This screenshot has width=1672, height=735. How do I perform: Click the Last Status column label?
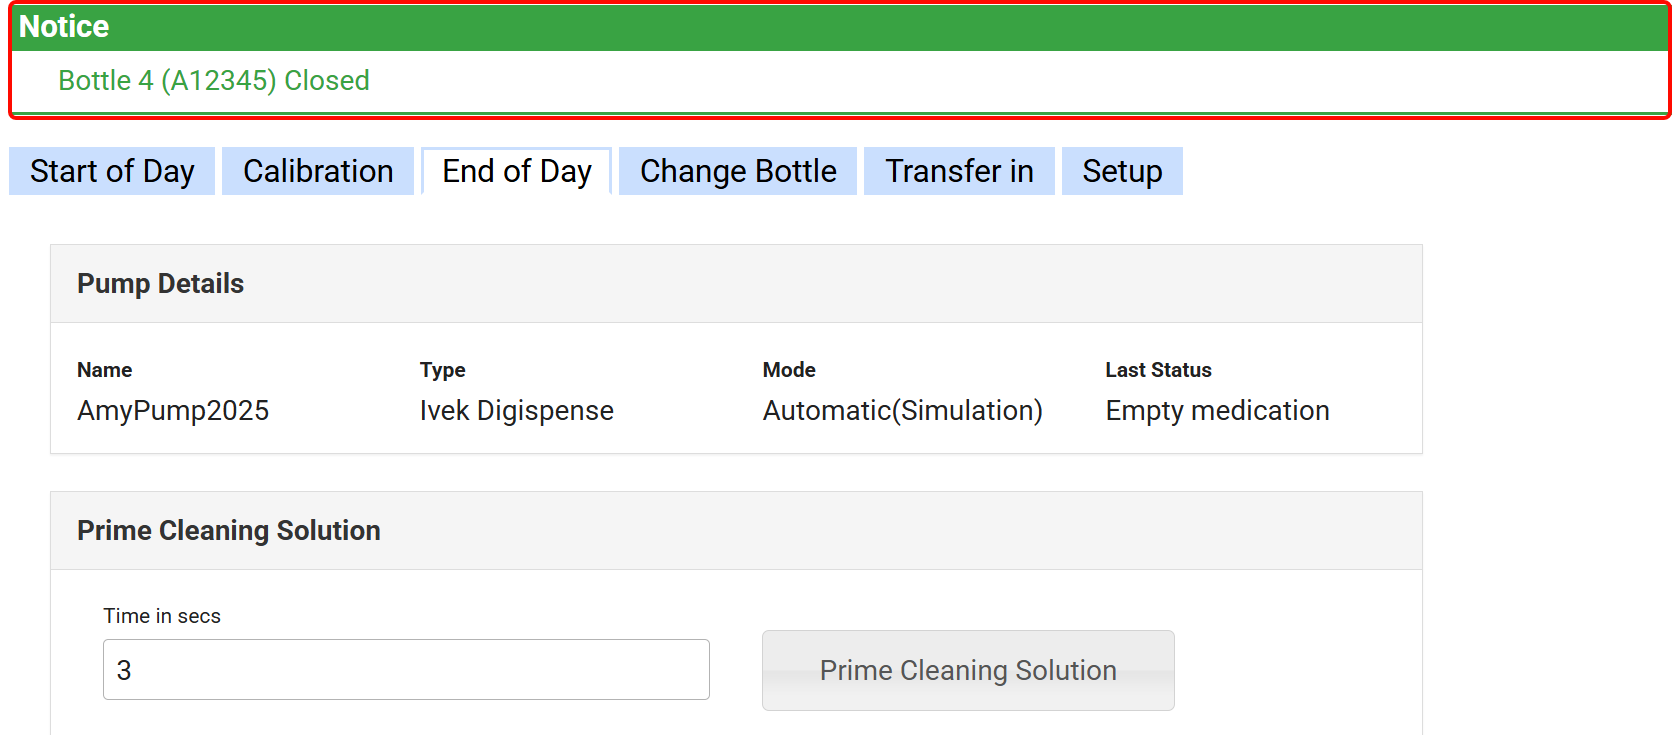pyautogui.click(x=1158, y=370)
